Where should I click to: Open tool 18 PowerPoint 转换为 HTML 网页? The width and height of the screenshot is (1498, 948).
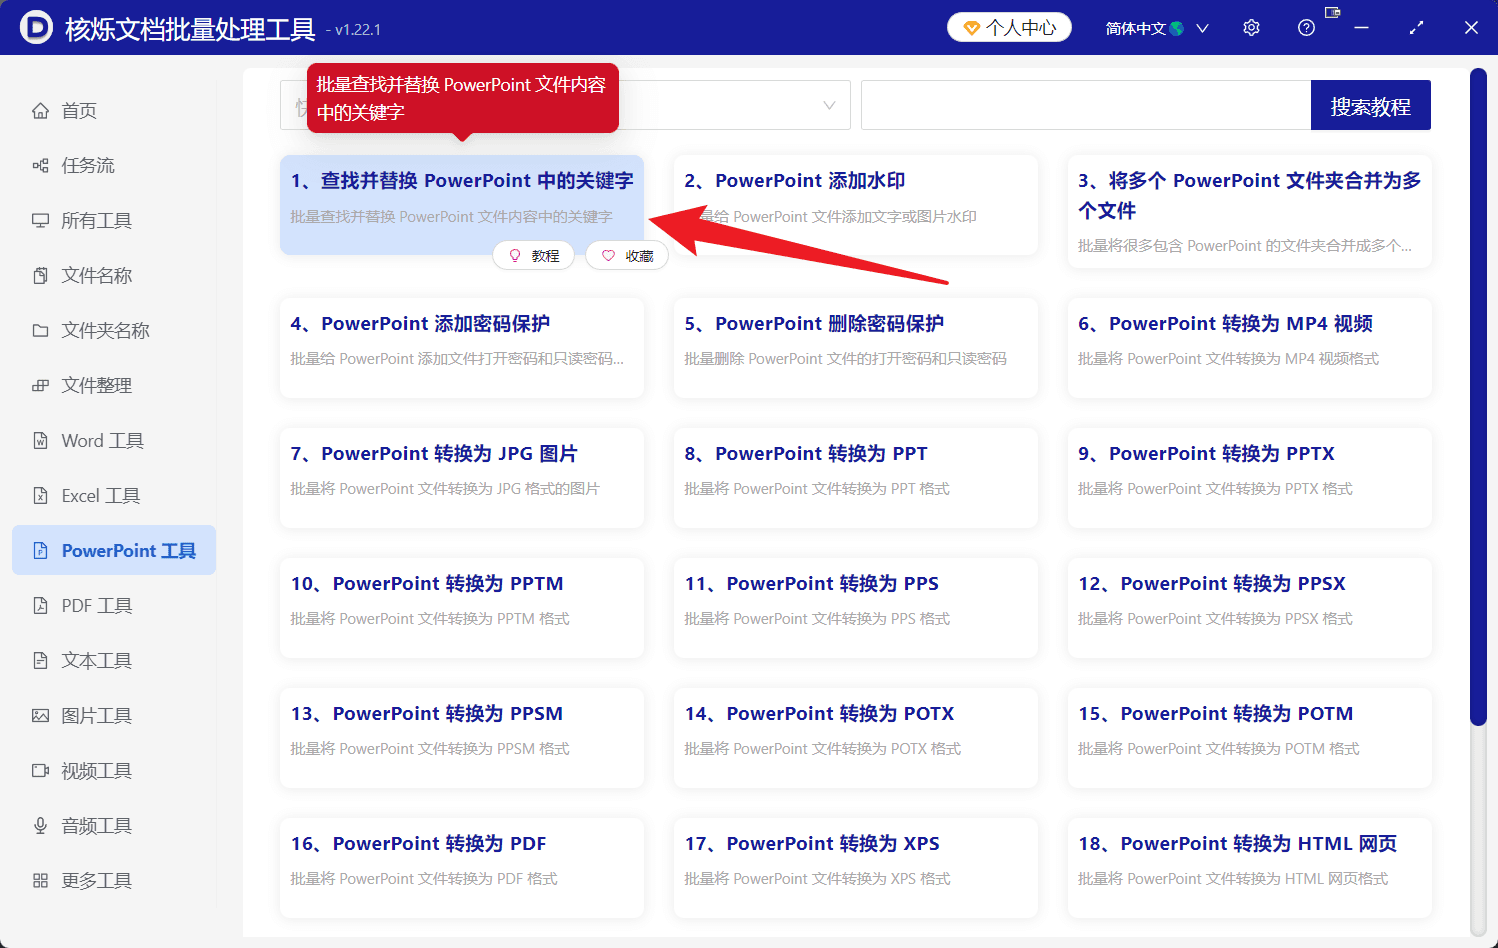(x=1250, y=868)
